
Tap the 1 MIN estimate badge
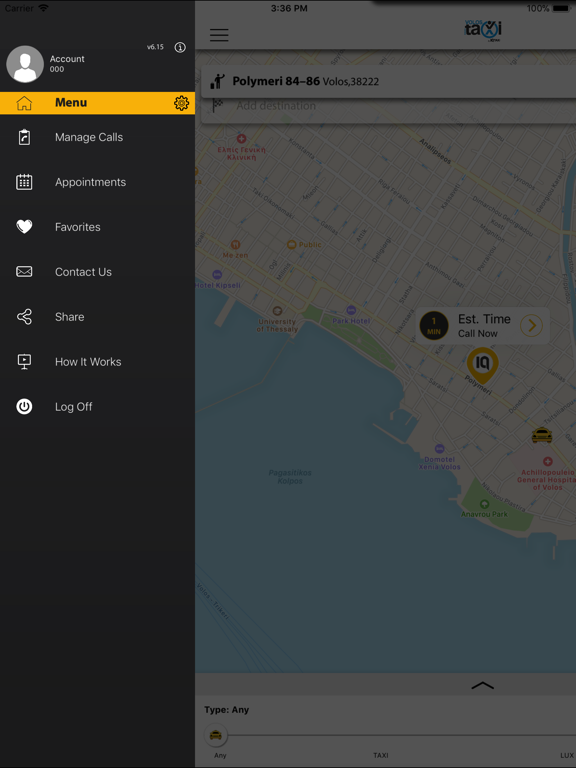[434, 326]
